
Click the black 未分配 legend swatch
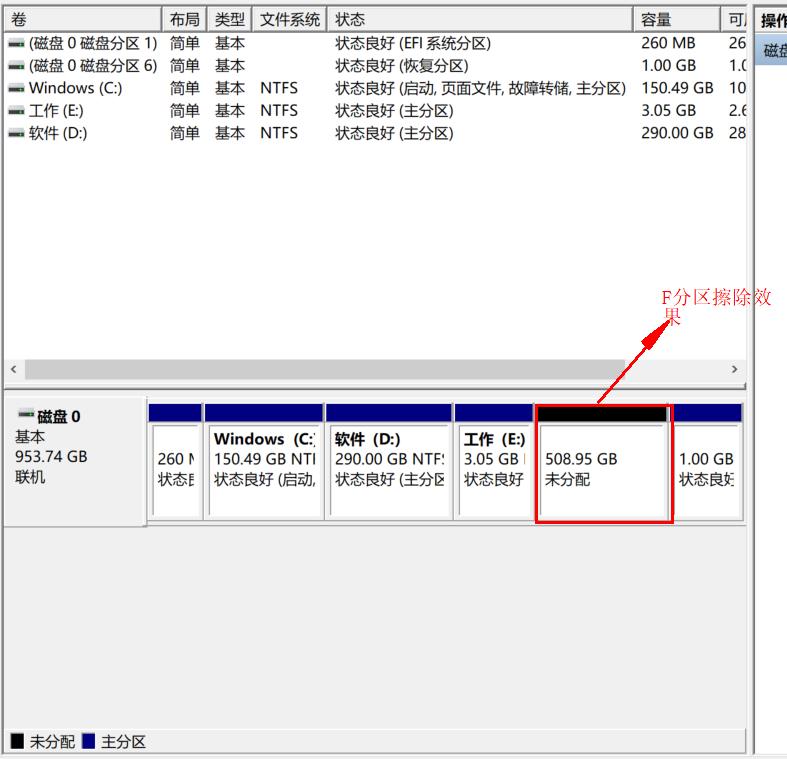(17, 741)
